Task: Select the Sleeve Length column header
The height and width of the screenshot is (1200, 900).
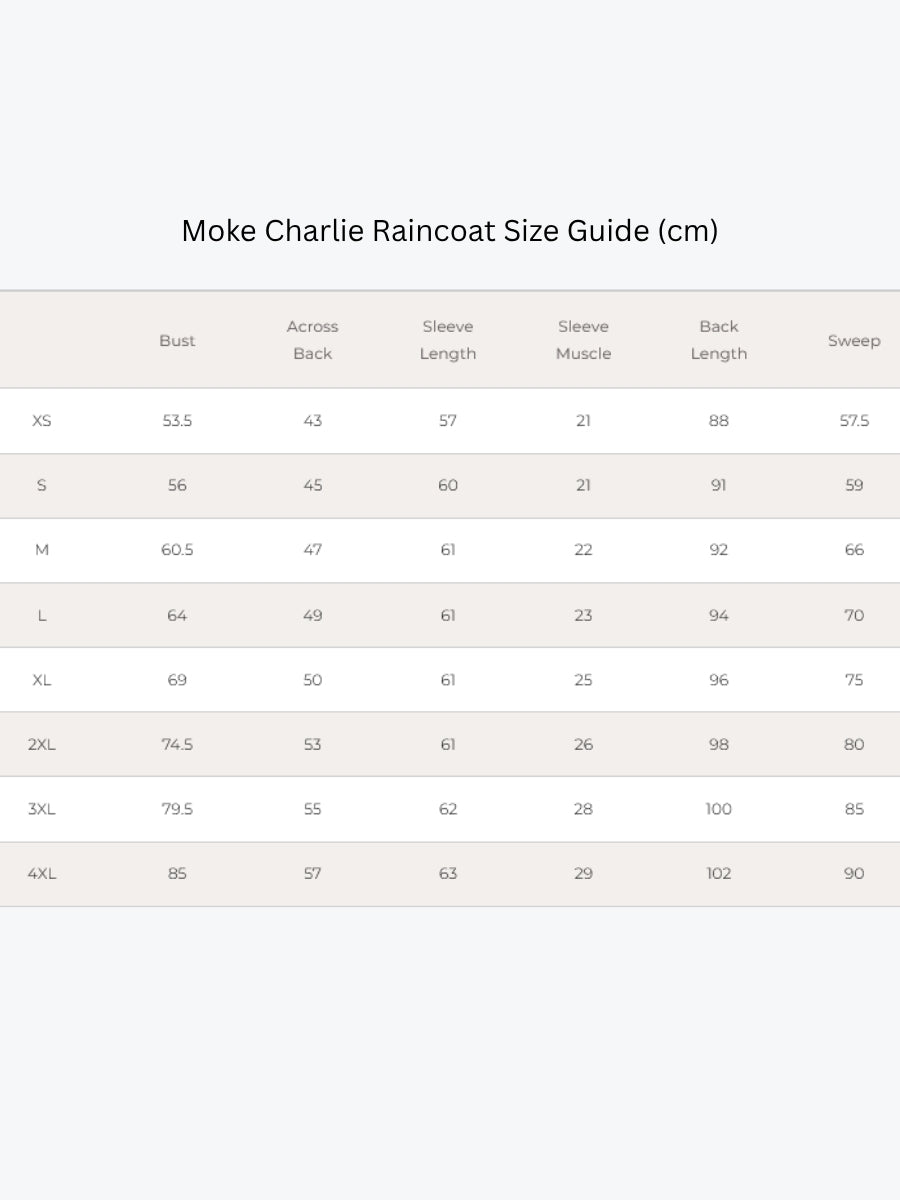Action: (x=448, y=340)
